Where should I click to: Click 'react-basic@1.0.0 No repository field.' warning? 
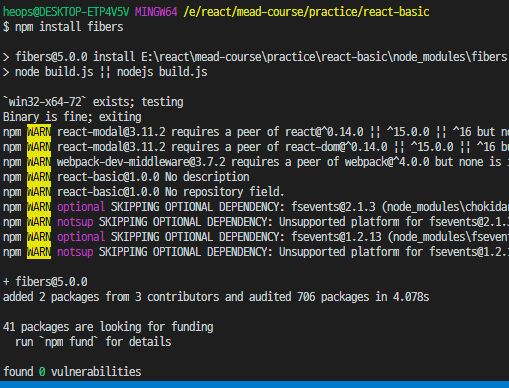click(171, 192)
